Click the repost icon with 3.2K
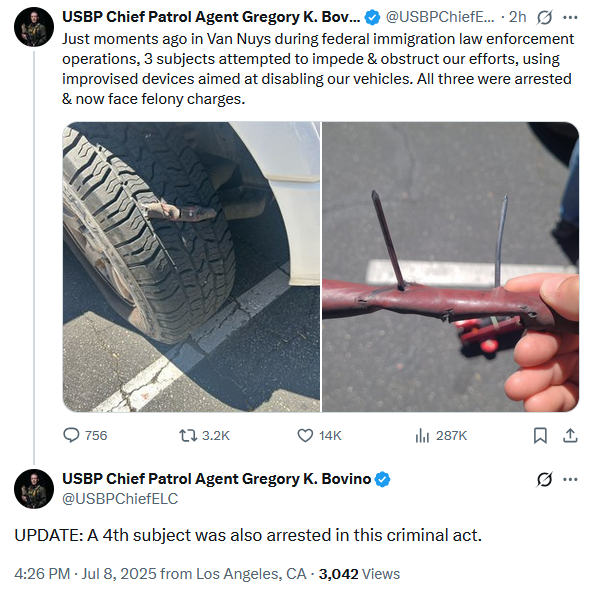 188,435
